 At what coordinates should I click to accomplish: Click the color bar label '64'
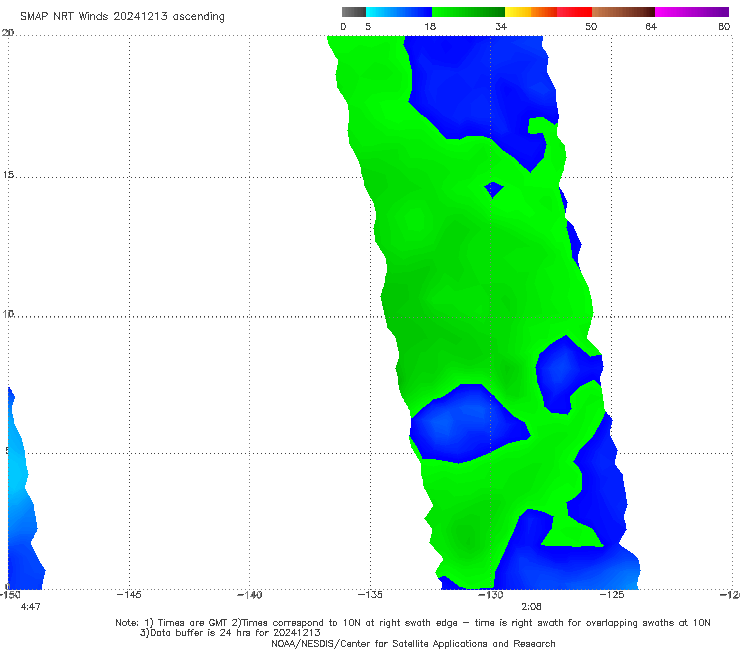(x=651, y=26)
